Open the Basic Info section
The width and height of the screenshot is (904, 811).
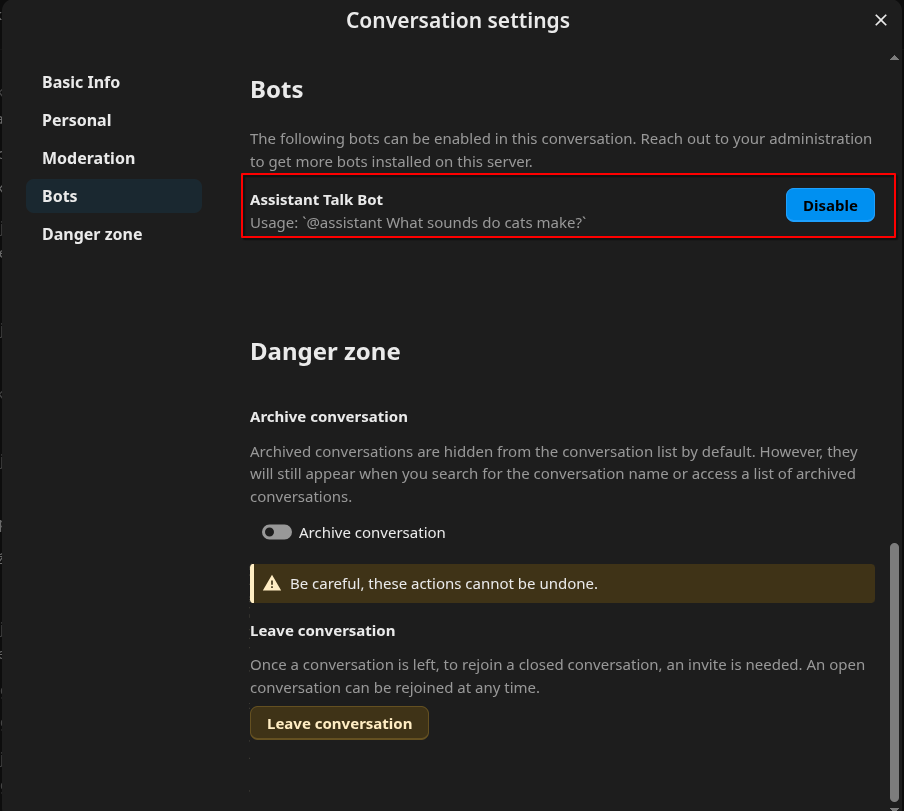[x=81, y=82]
